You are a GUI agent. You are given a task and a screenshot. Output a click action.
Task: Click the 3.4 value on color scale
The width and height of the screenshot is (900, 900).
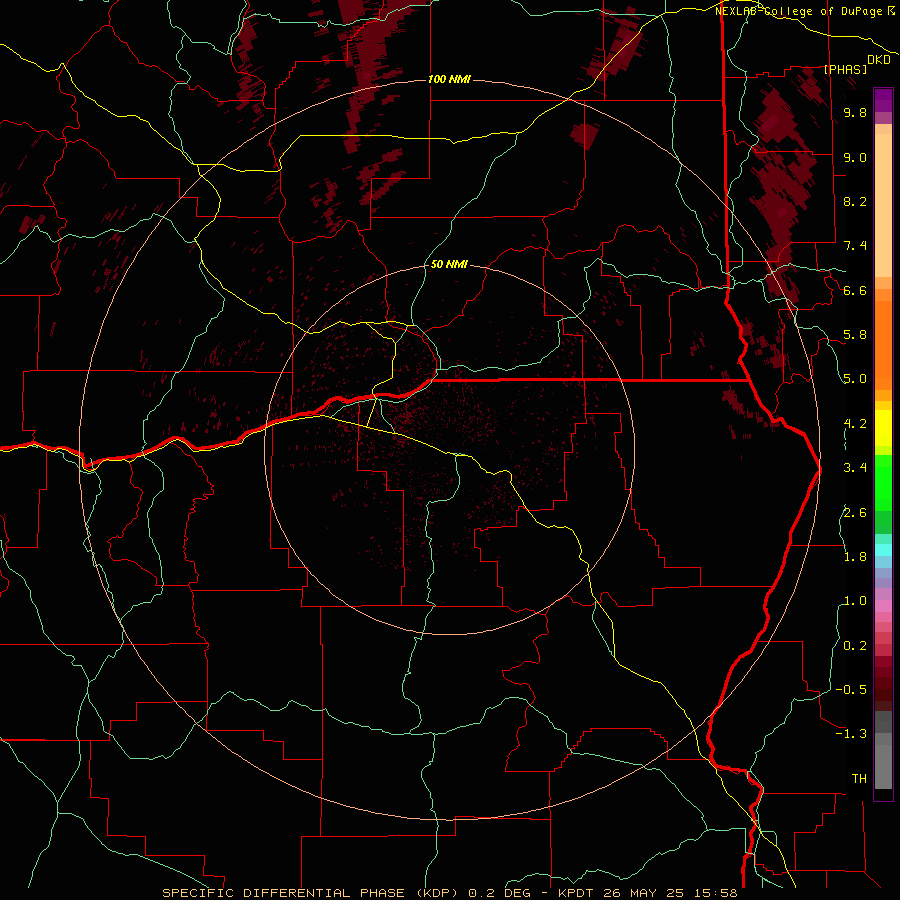pos(855,468)
